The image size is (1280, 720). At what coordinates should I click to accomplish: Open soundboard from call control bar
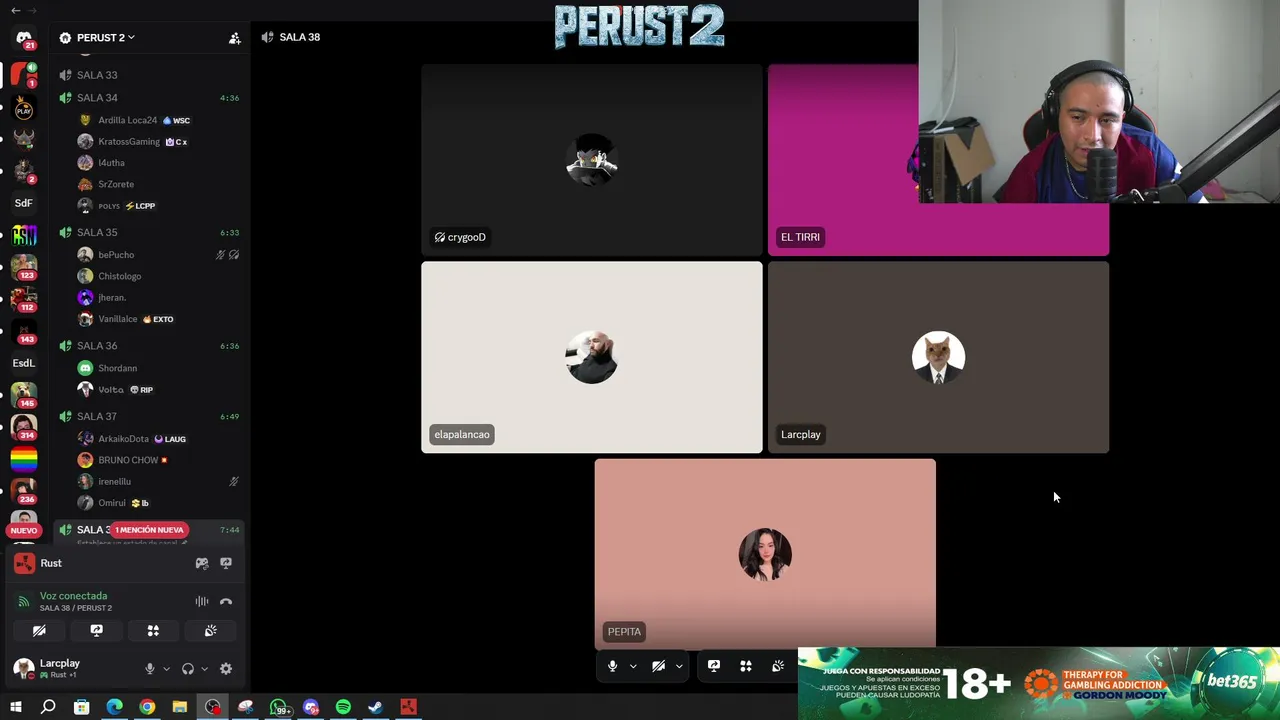click(778, 666)
